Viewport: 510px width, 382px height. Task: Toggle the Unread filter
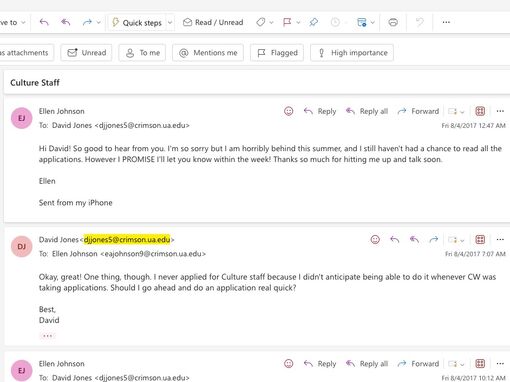[86, 53]
